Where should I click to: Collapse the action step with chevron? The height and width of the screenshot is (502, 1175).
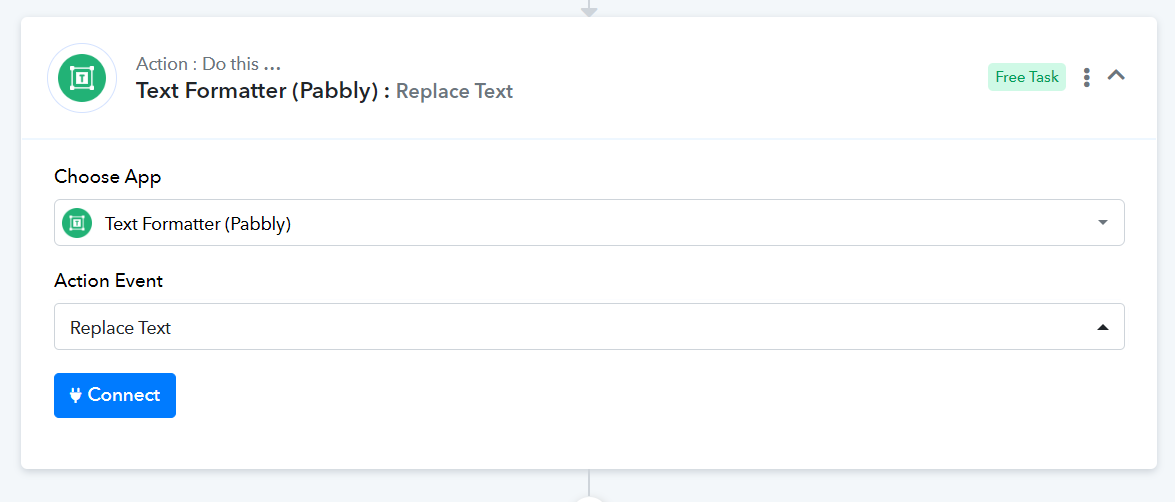tap(1117, 75)
